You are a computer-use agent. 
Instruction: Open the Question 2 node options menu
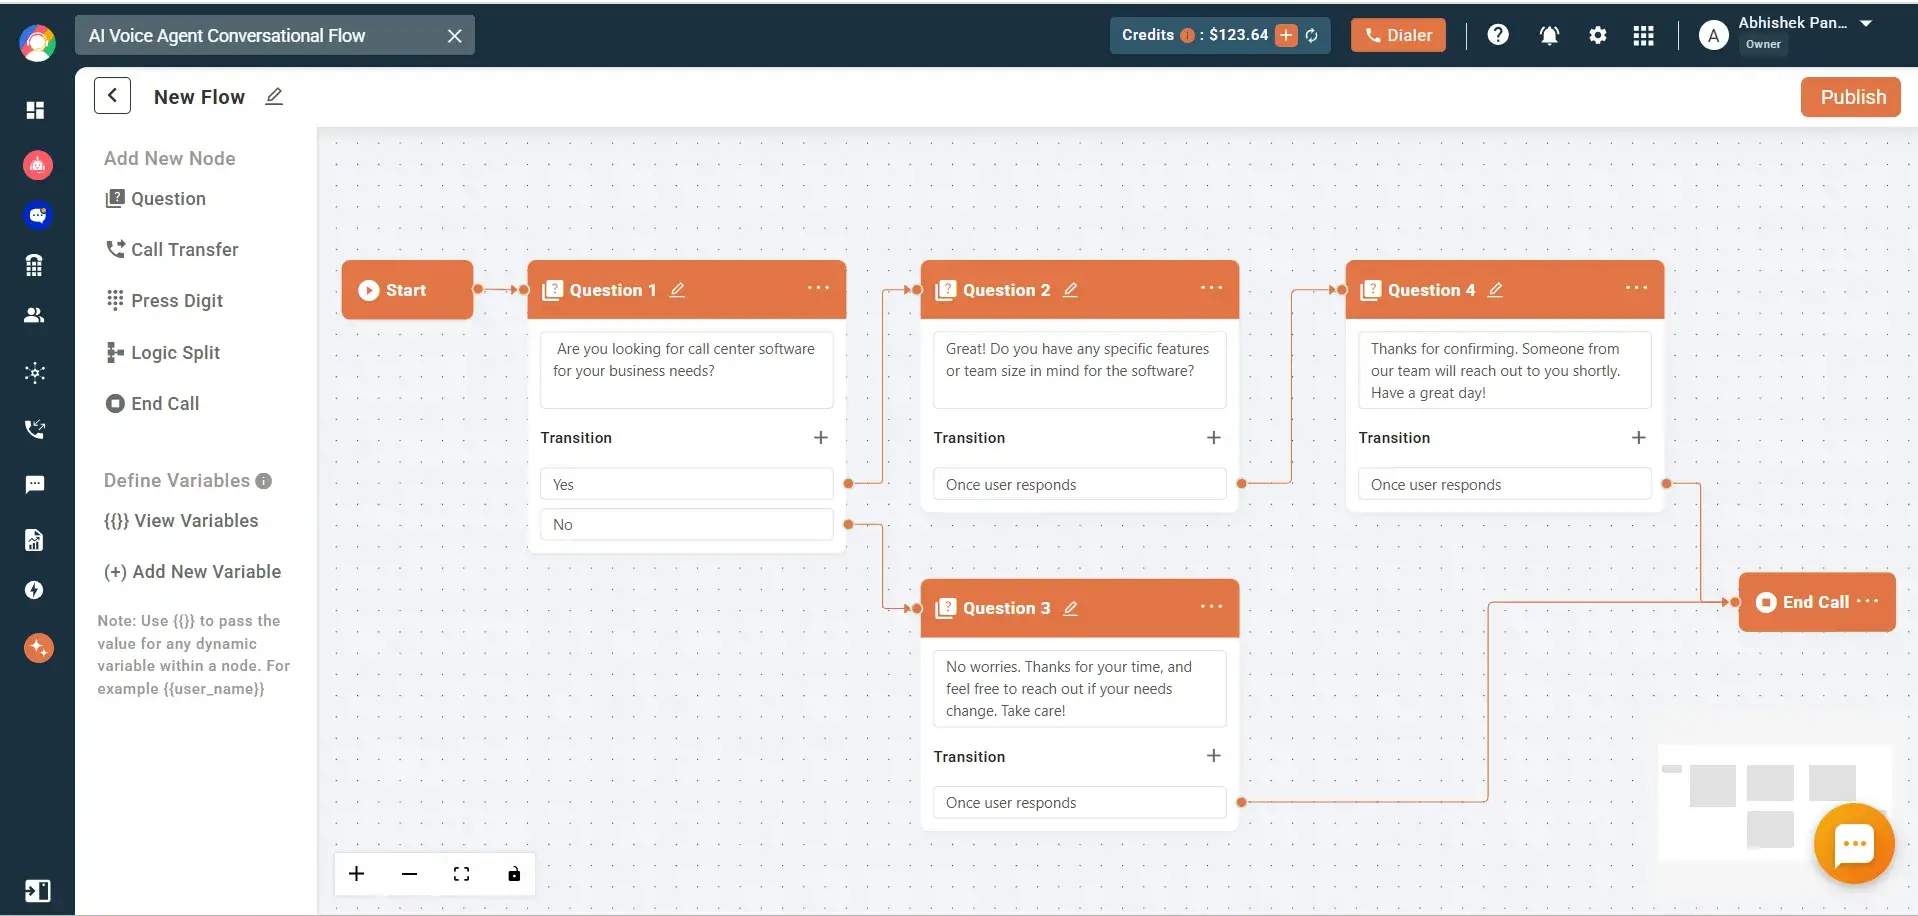(1211, 287)
